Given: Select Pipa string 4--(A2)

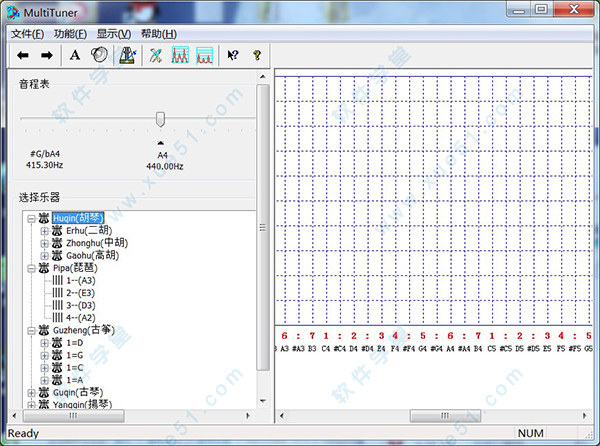Looking at the screenshot, I should [80, 318].
